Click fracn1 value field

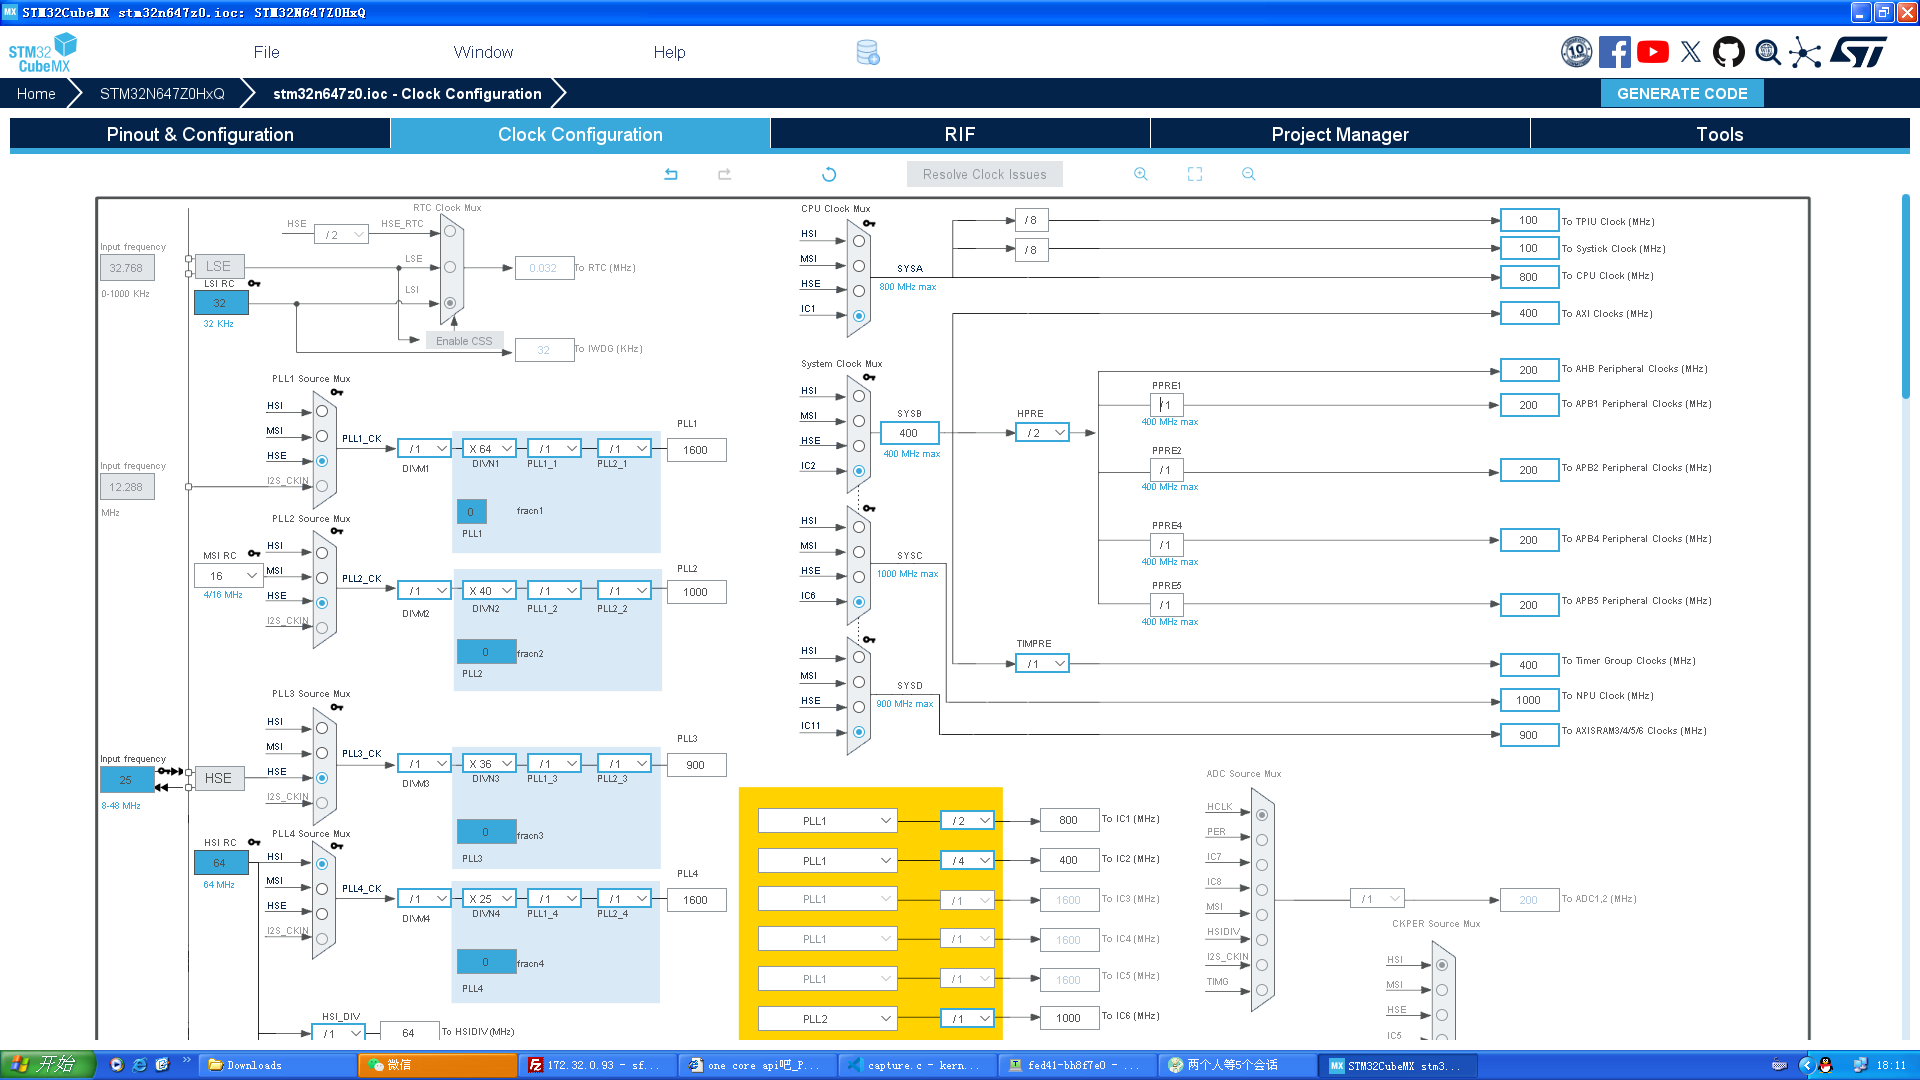coord(471,511)
